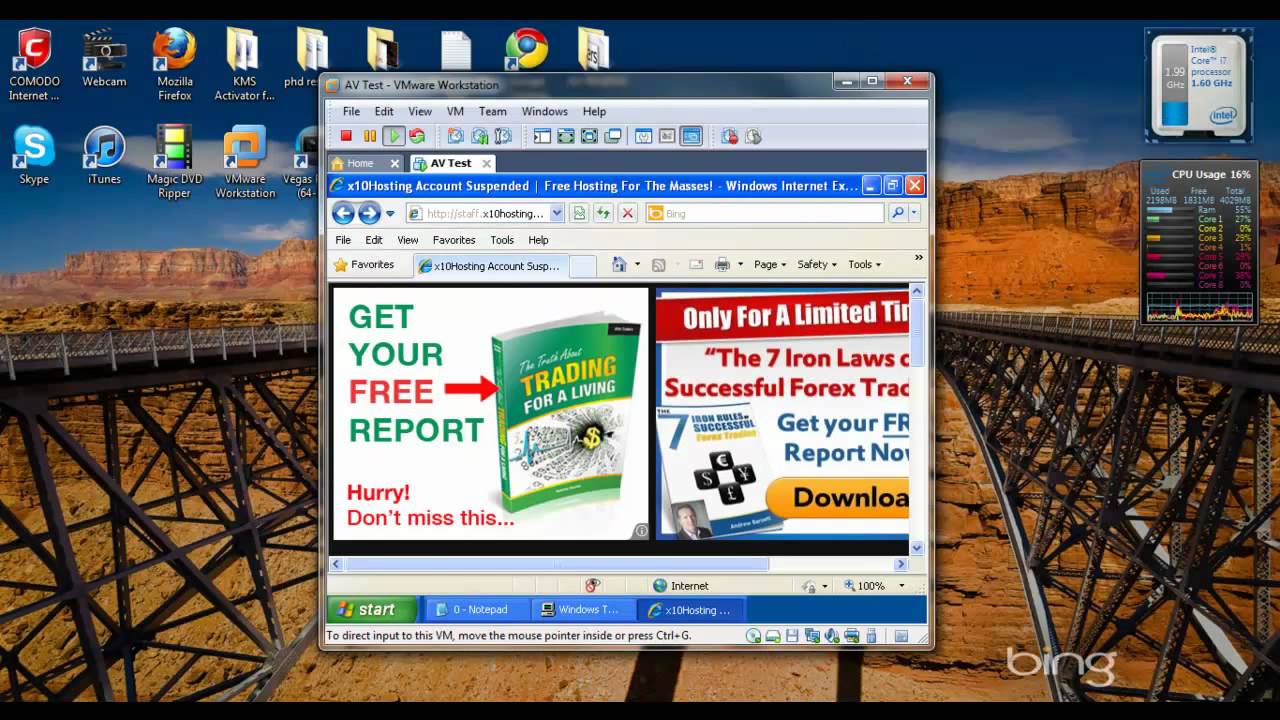Open the Windows menu in VMware

point(544,111)
